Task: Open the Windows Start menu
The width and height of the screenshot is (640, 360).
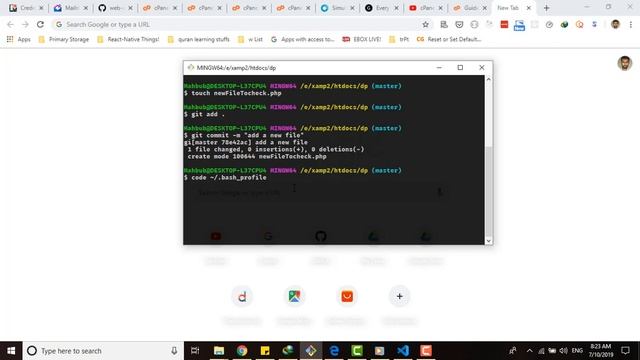Action: click(11, 351)
